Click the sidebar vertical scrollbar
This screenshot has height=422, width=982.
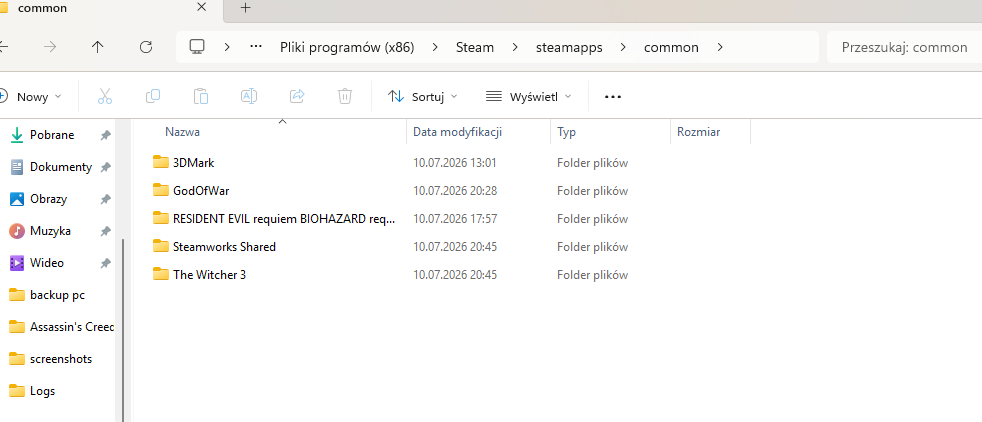pyautogui.click(x=124, y=331)
